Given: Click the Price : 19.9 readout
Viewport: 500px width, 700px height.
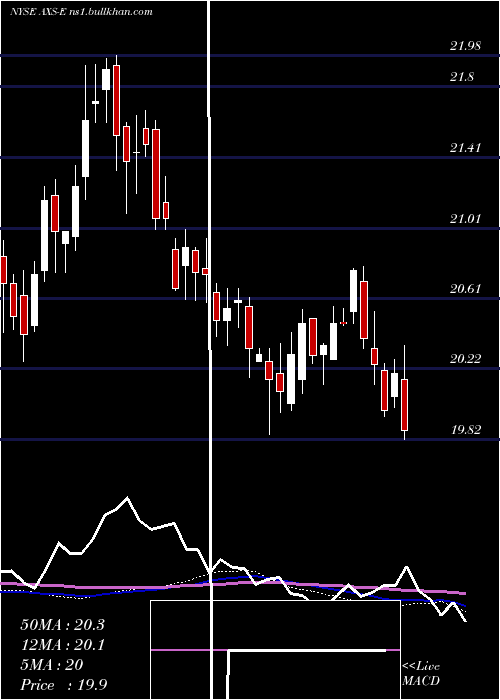Looking at the screenshot, I should coord(63,685).
